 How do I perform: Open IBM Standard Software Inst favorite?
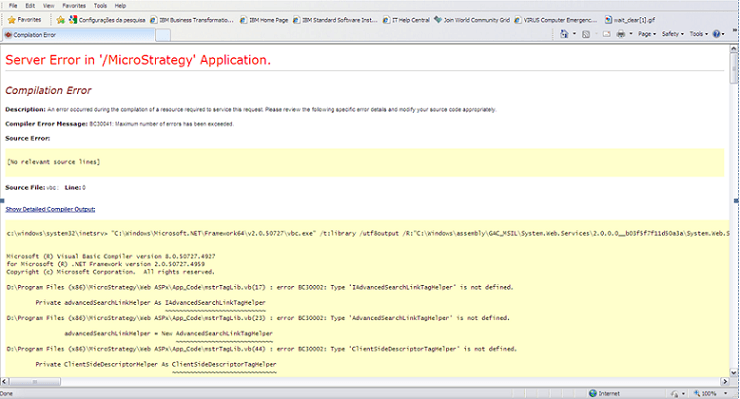click(335, 20)
